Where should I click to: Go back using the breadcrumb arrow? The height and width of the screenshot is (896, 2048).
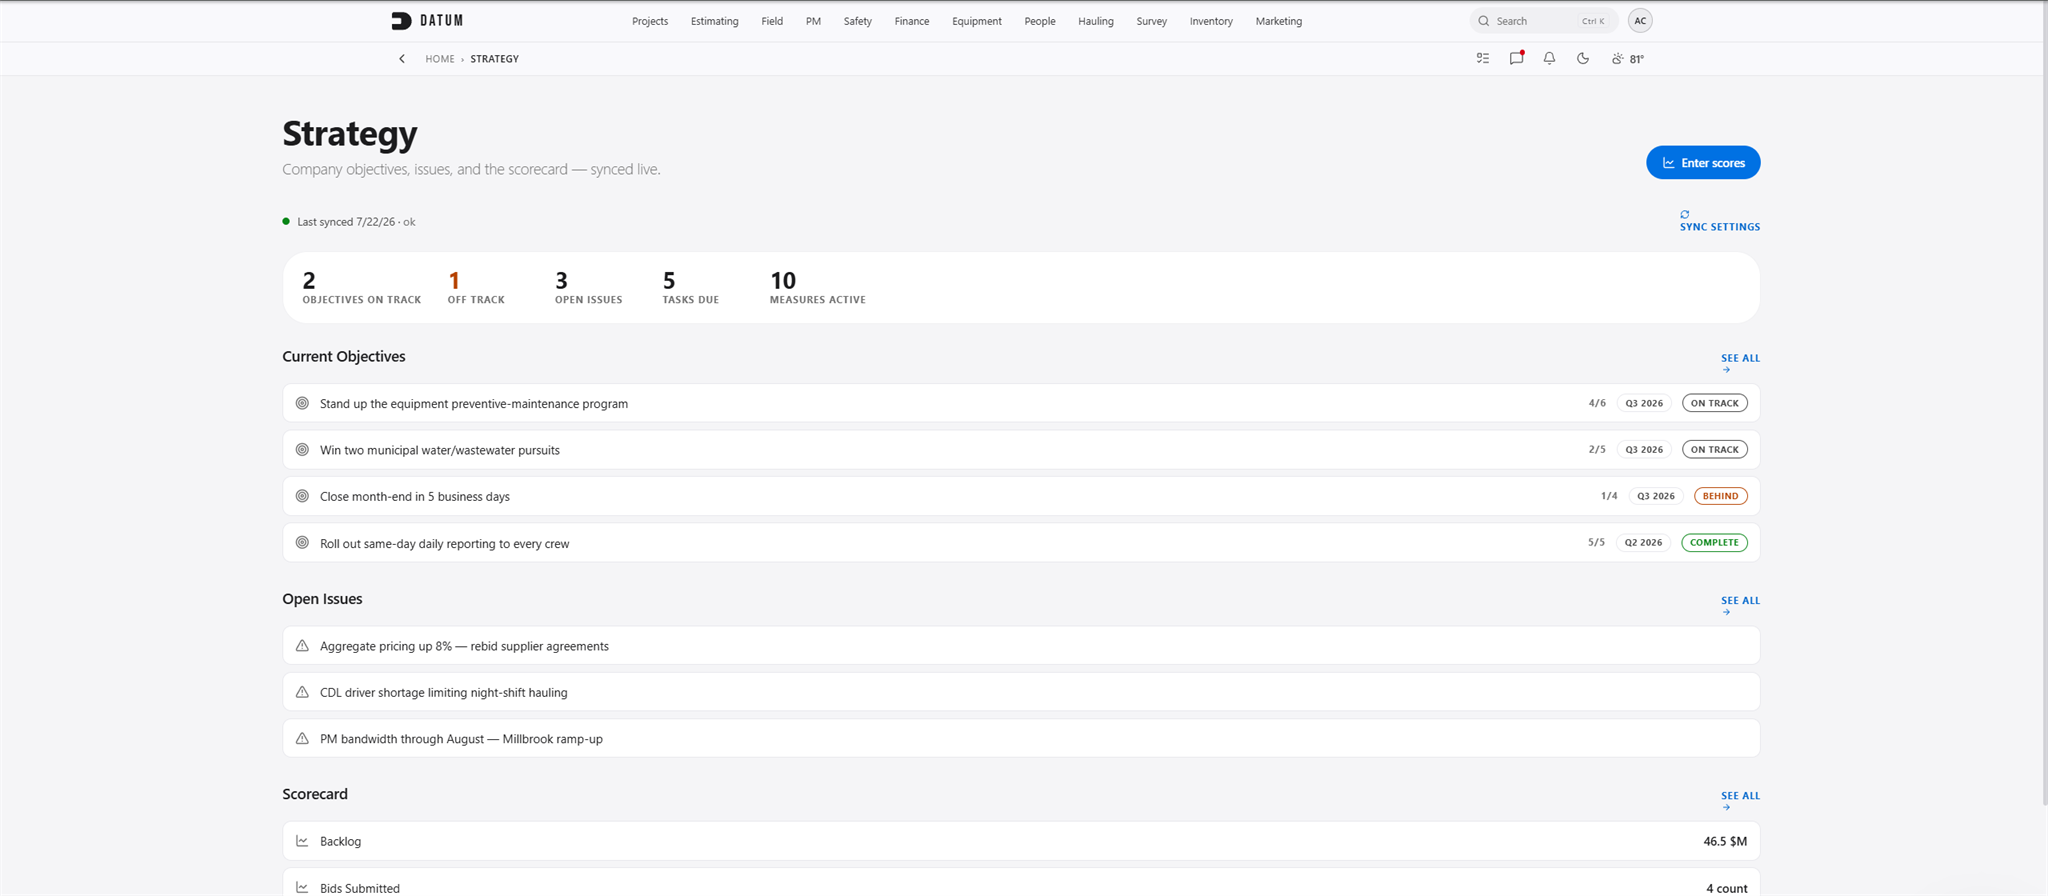[402, 59]
